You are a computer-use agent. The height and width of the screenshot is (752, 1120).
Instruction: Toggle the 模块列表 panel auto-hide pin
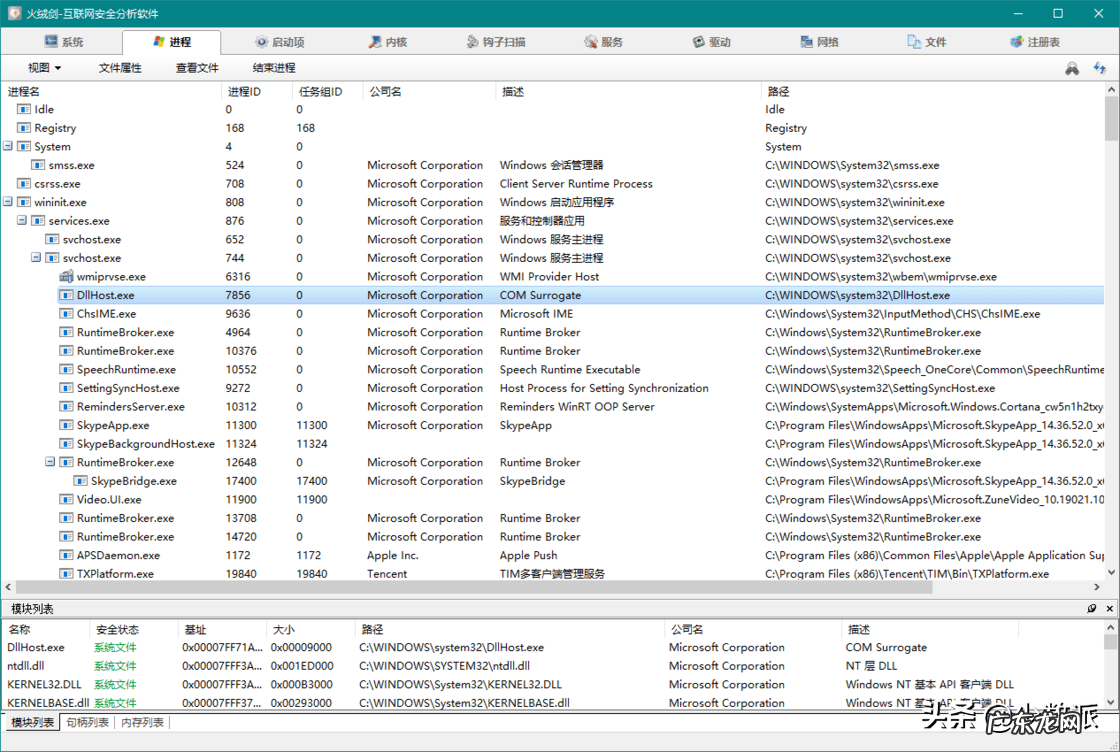pyautogui.click(x=1092, y=608)
